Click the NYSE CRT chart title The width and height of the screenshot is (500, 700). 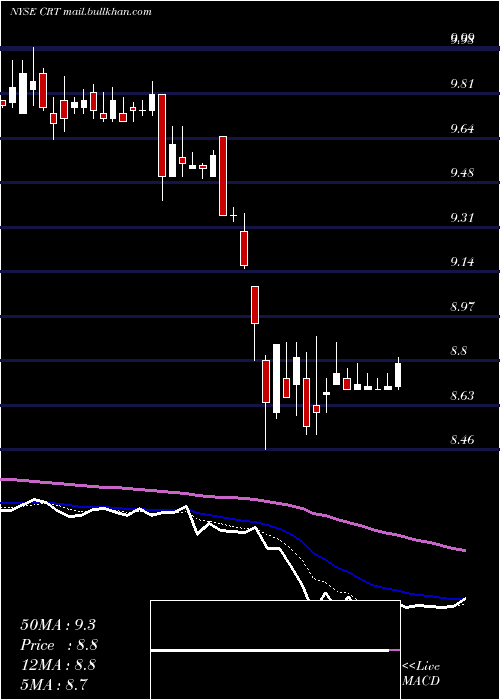(x=81, y=11)
